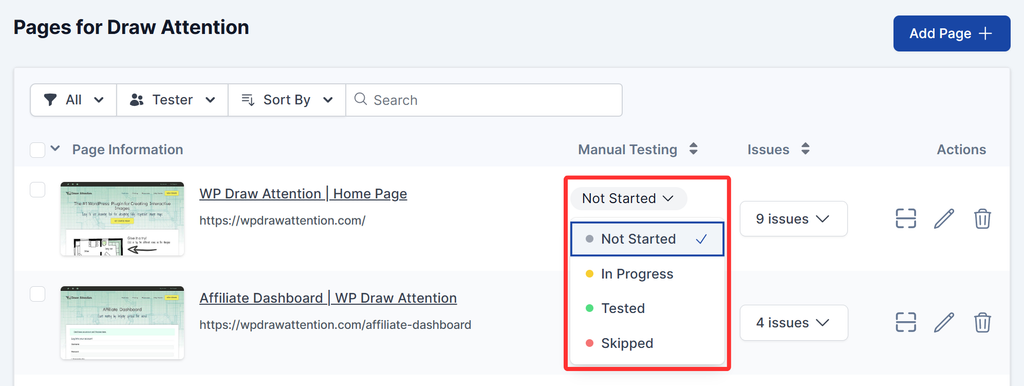Collapse the Not Started status dropdown pill
Screen dimensions: 1024x386
[x=628, y=198]
